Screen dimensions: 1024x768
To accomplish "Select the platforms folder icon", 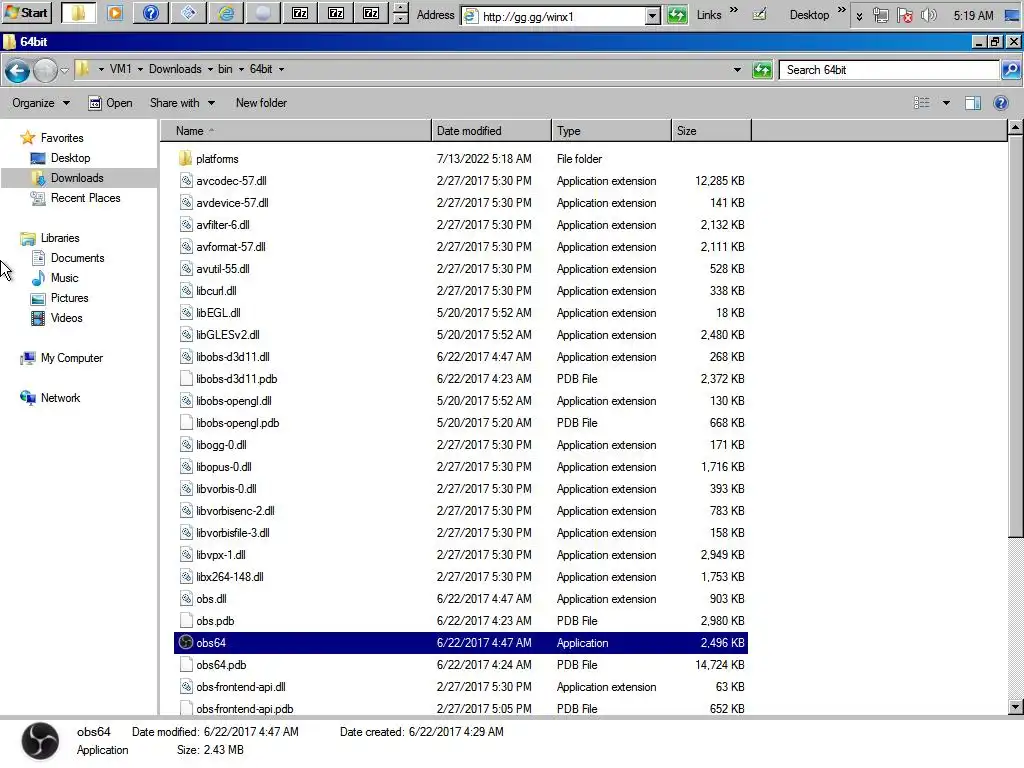I will click(185, 159).
